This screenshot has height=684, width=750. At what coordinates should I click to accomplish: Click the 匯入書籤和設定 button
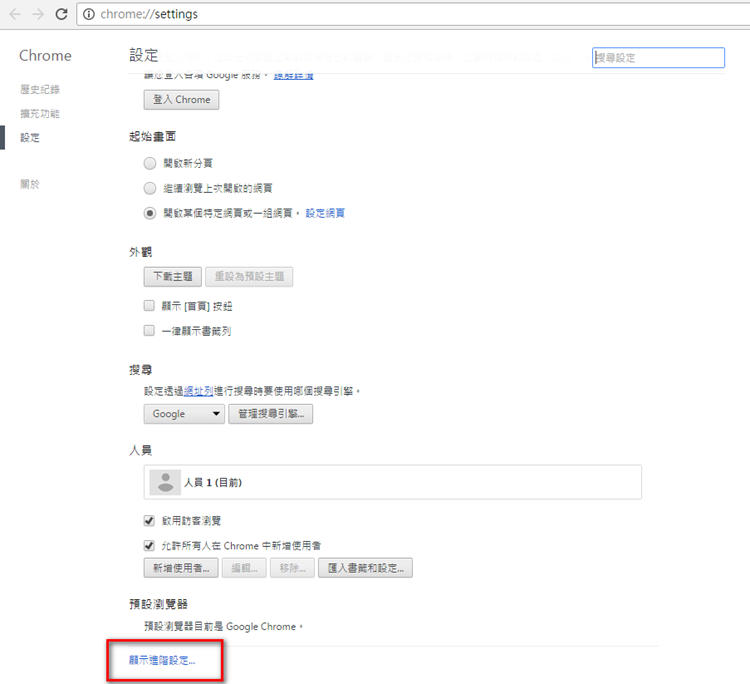(x=365, y=568)
